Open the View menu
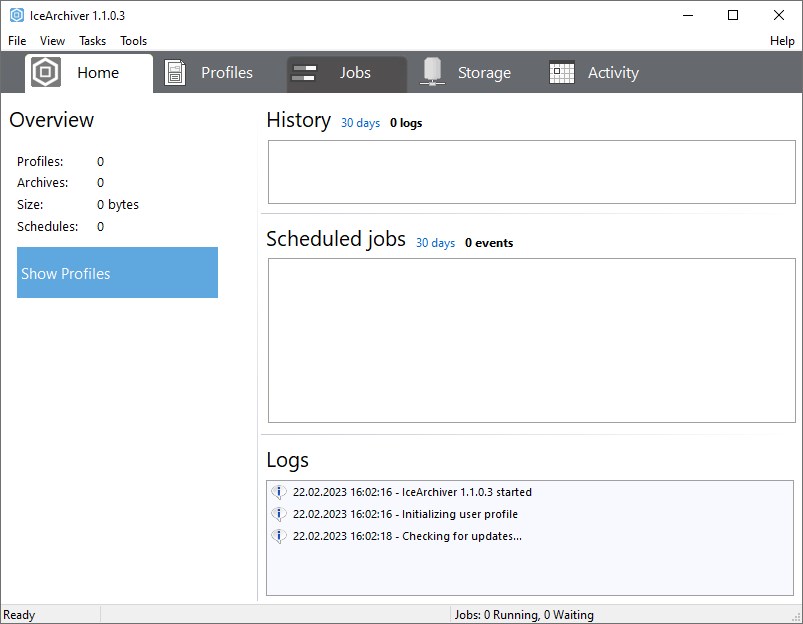The image size is (803, 624). pos(52,41)
